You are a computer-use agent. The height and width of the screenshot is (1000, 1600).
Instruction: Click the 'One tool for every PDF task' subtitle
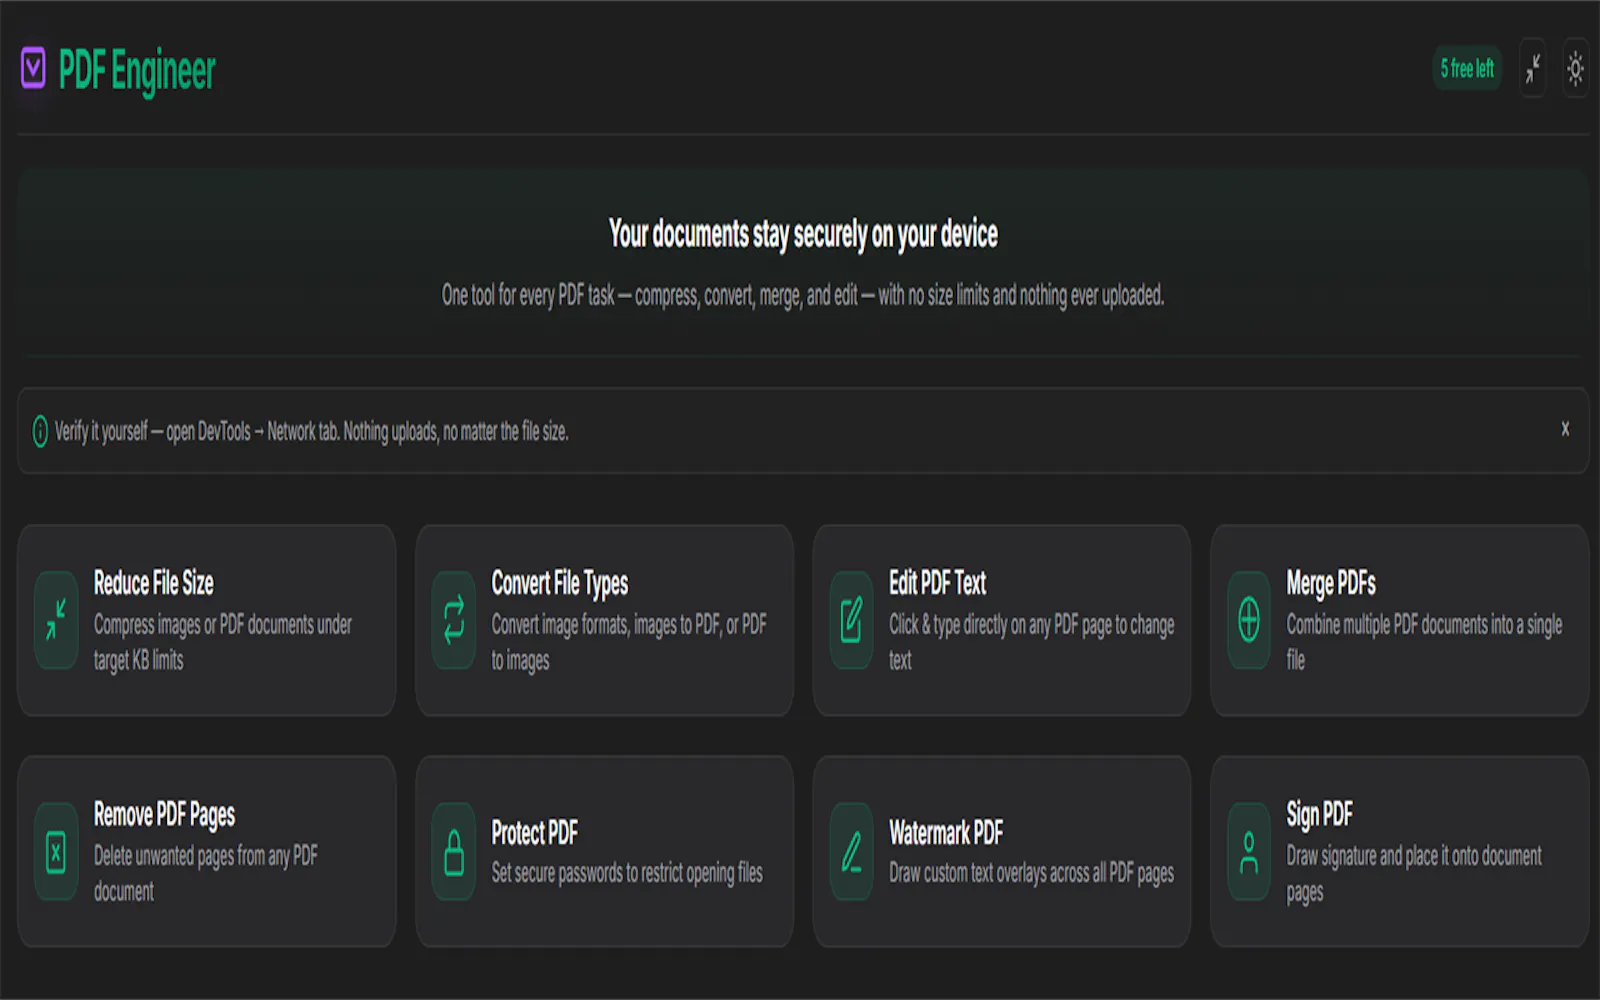[x=803, y=296]
